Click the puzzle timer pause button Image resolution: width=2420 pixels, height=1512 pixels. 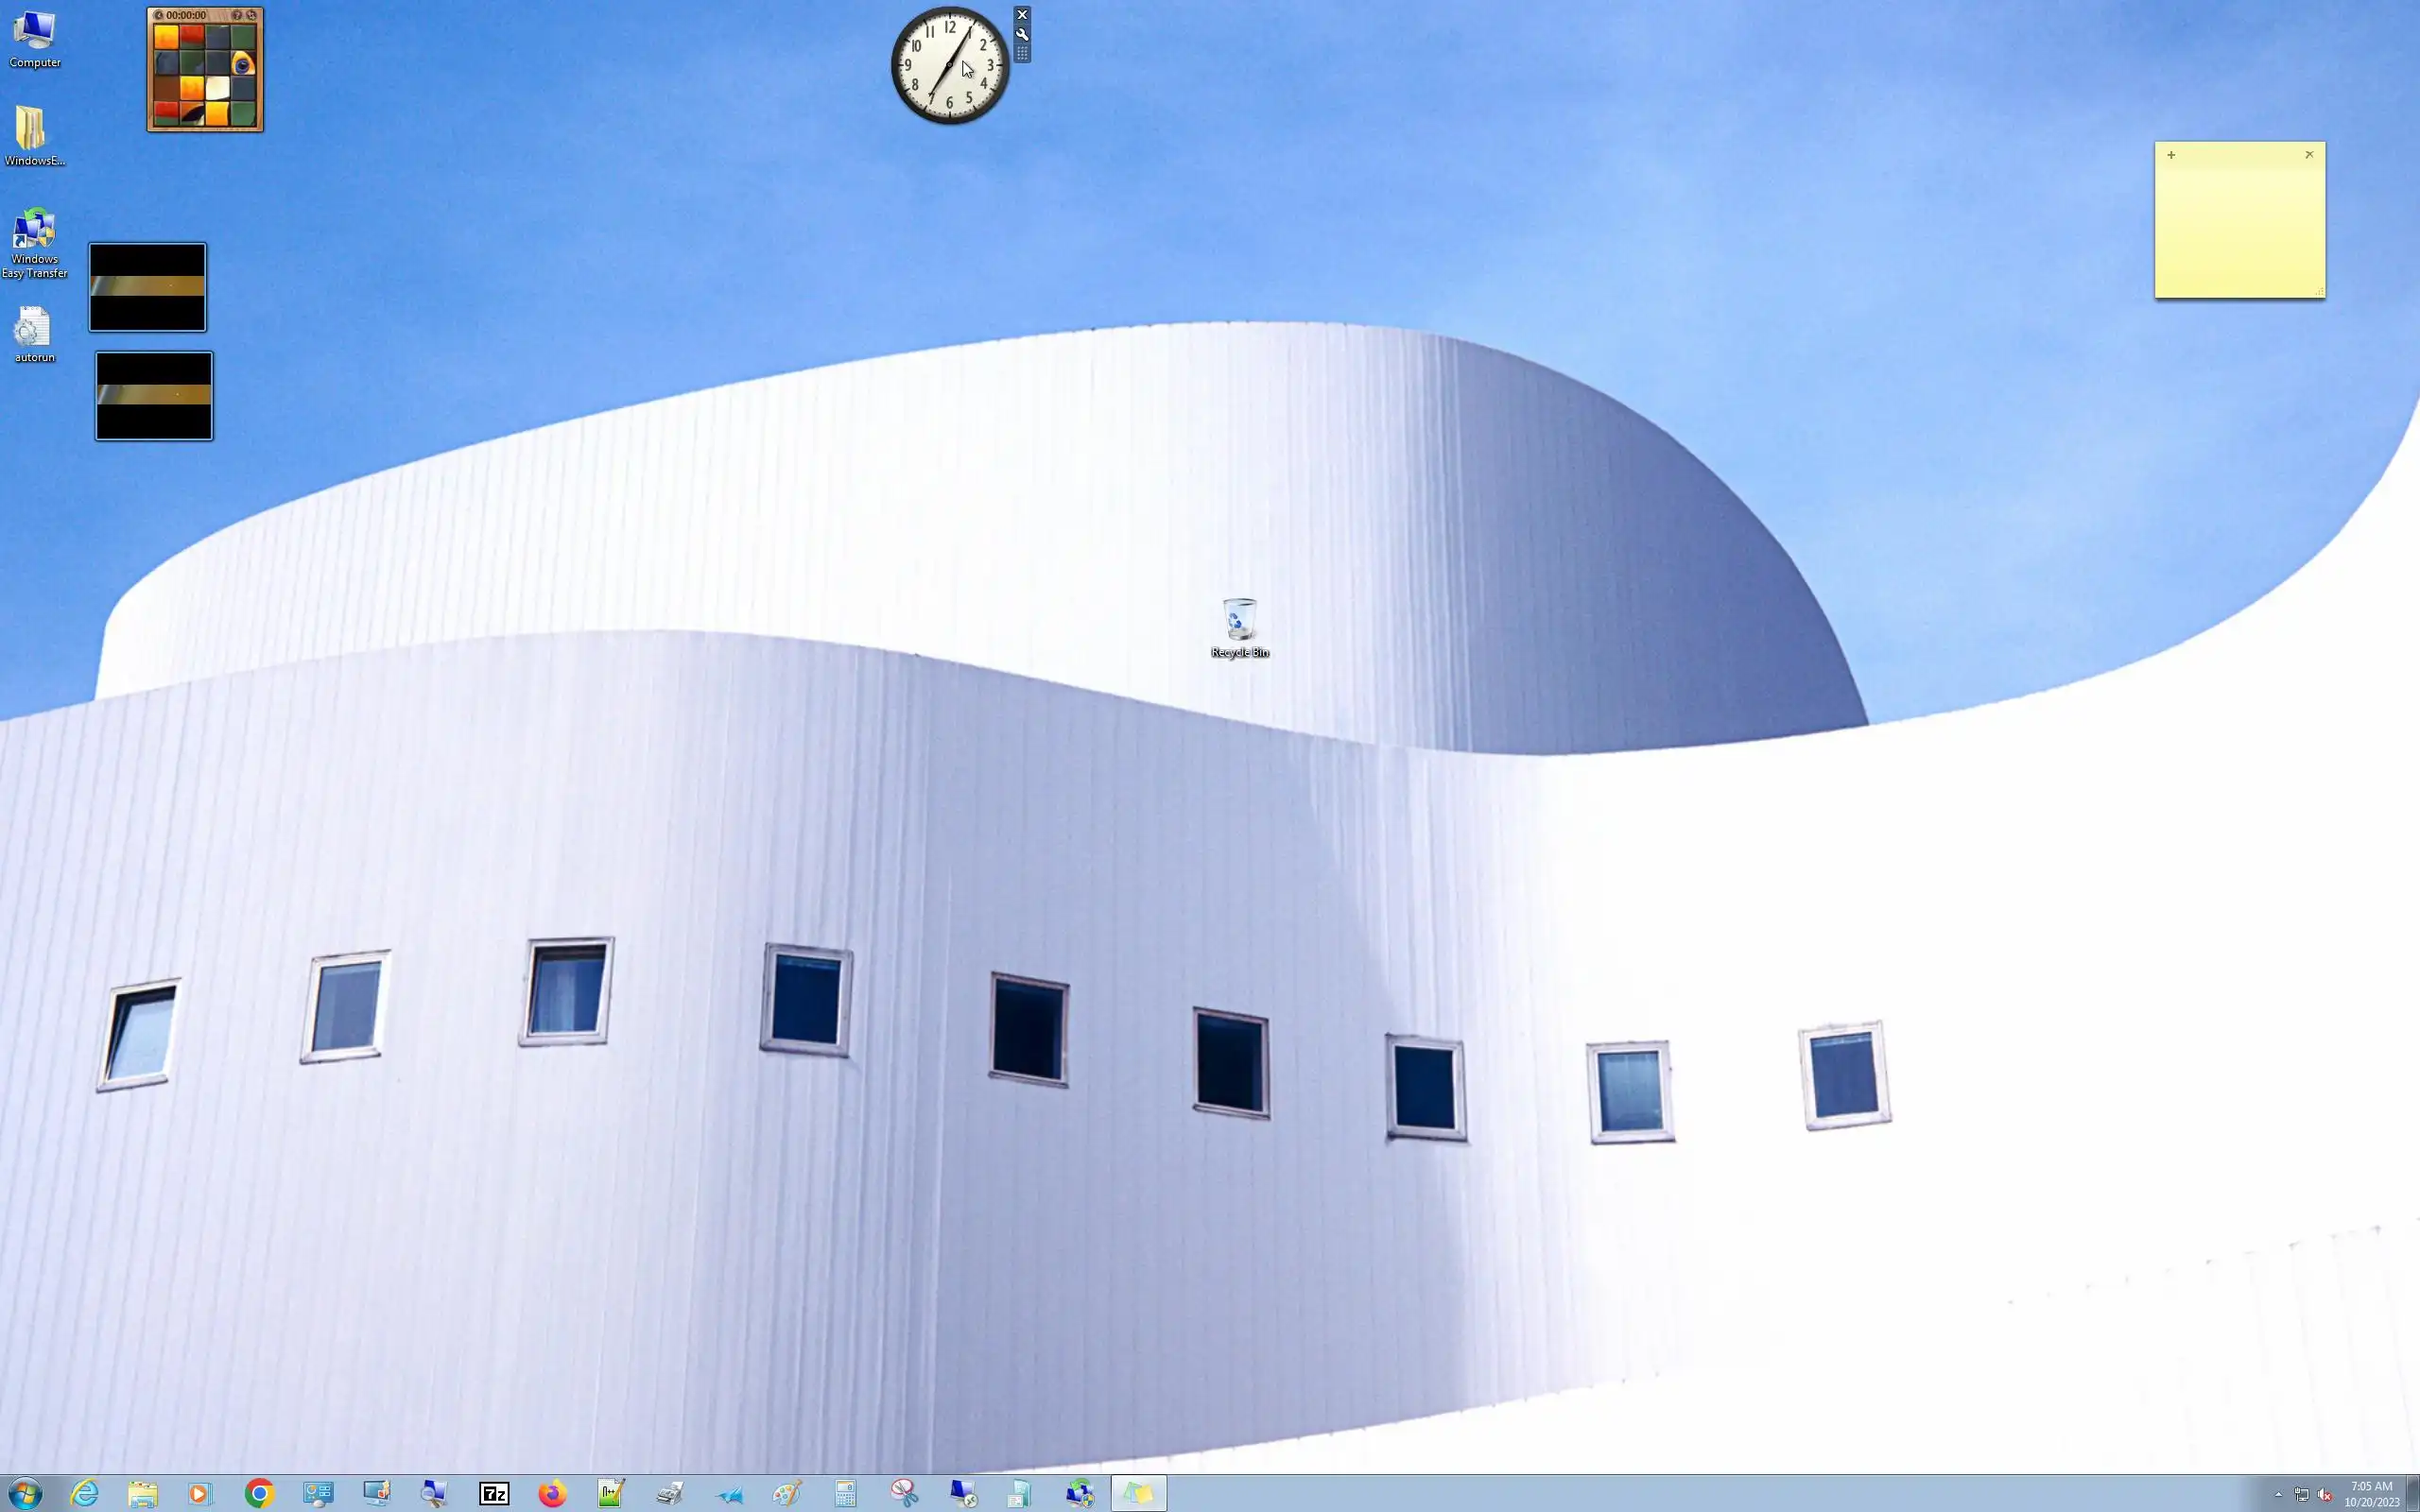[x=159, y=15]
